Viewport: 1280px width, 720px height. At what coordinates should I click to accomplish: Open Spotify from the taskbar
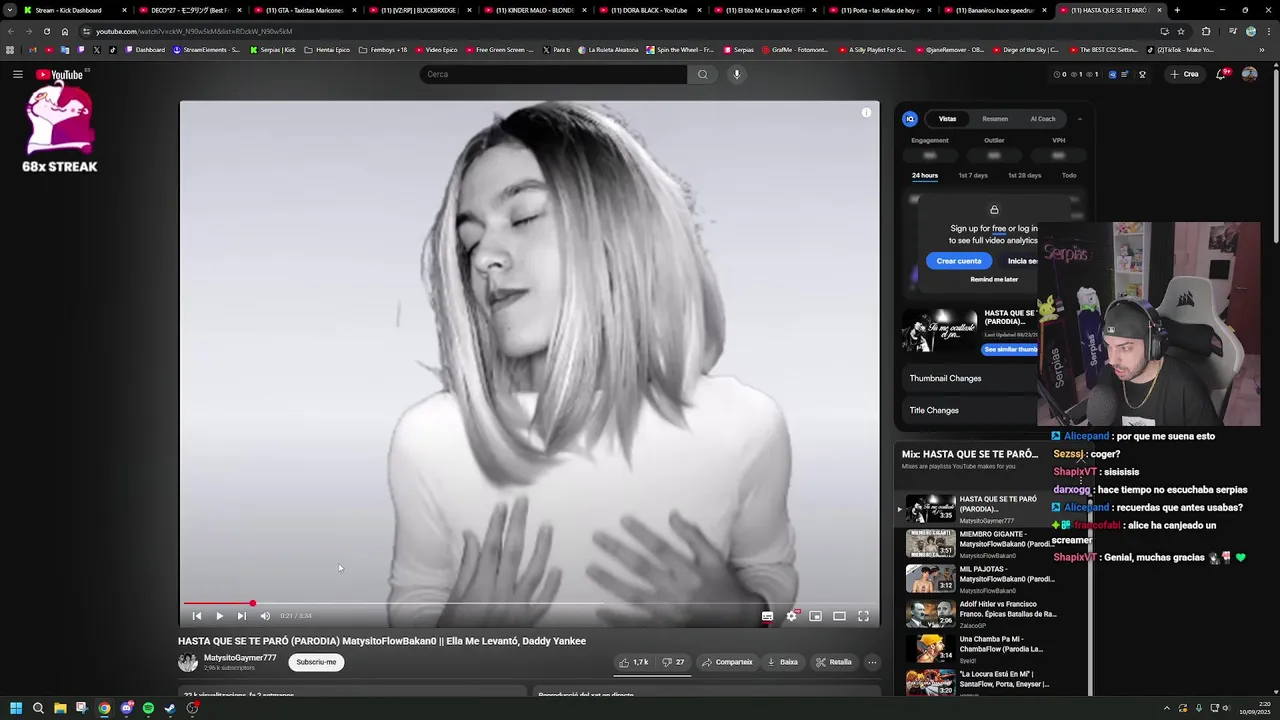[148, 708]
